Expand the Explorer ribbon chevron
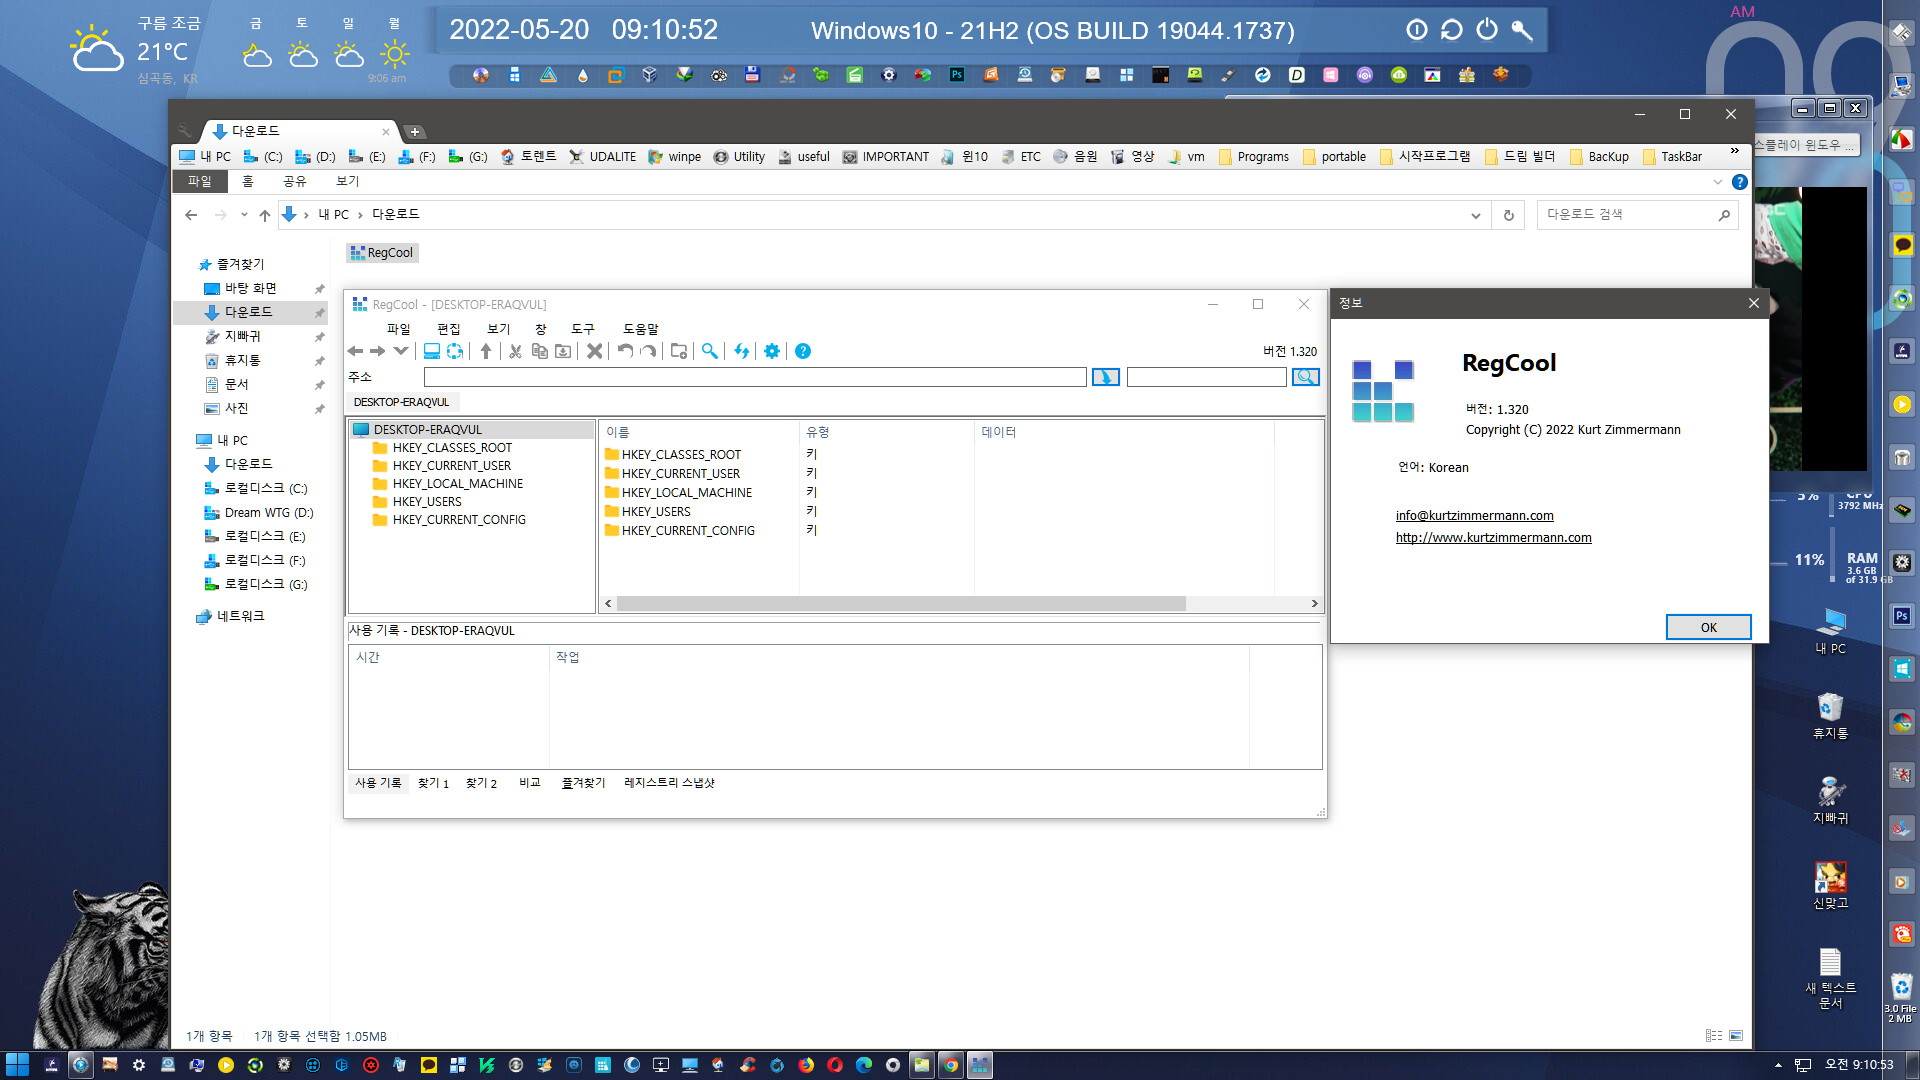 tap(1718, 182)
